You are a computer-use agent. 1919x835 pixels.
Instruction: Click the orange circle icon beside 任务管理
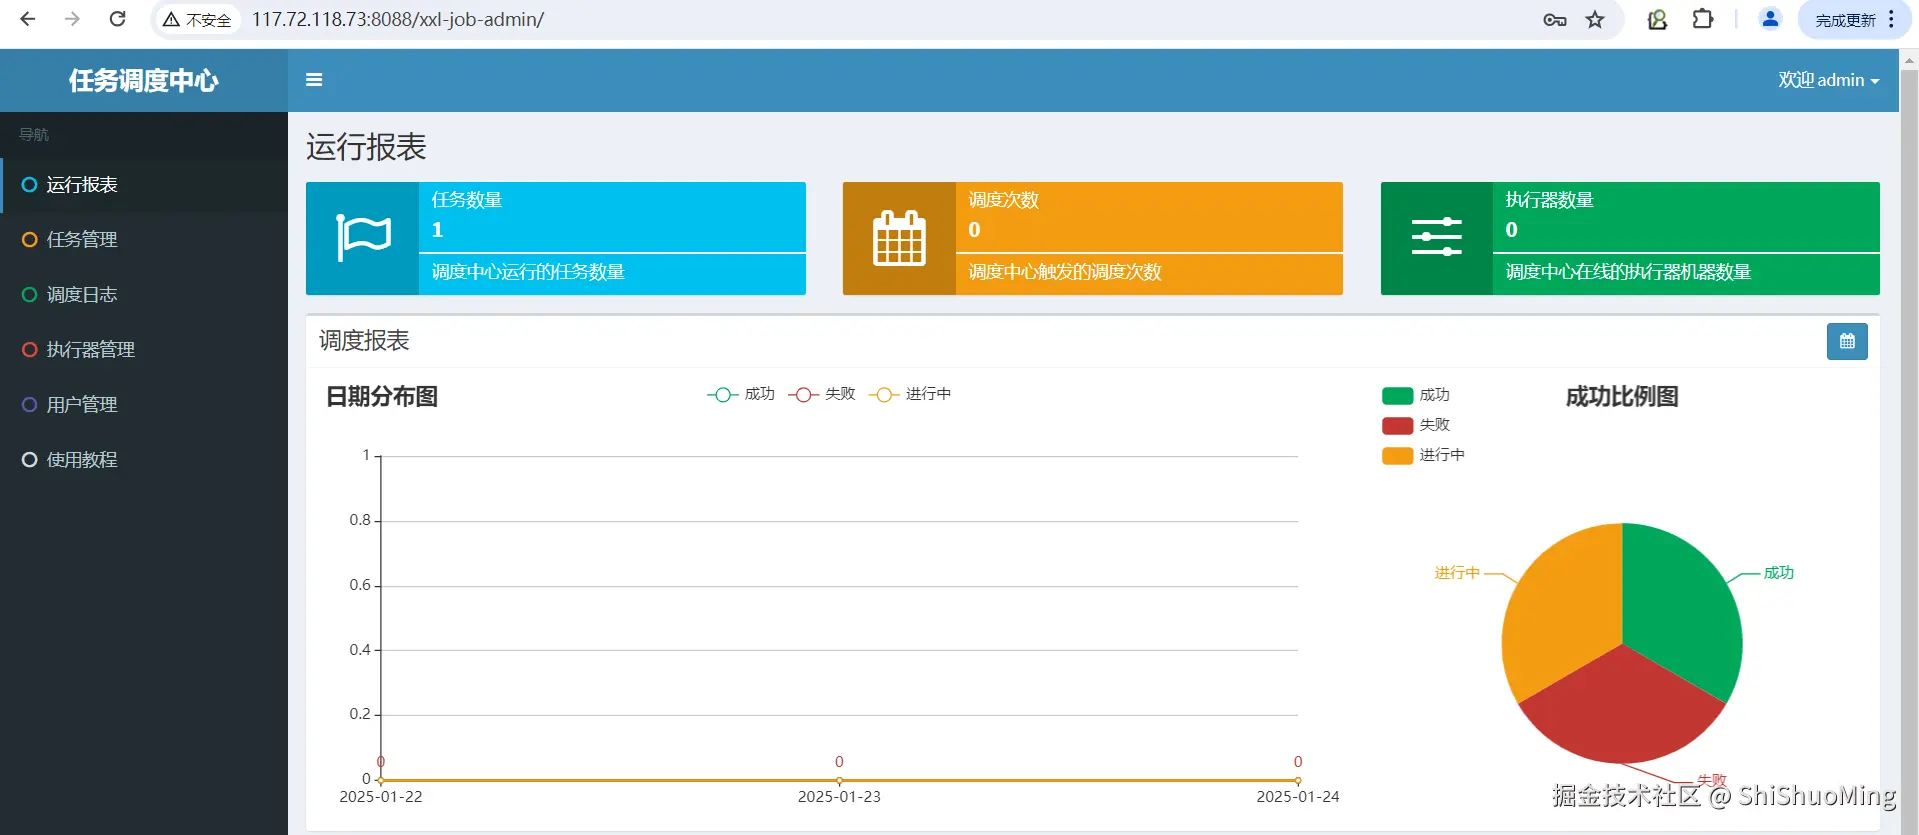pos(30,240)
